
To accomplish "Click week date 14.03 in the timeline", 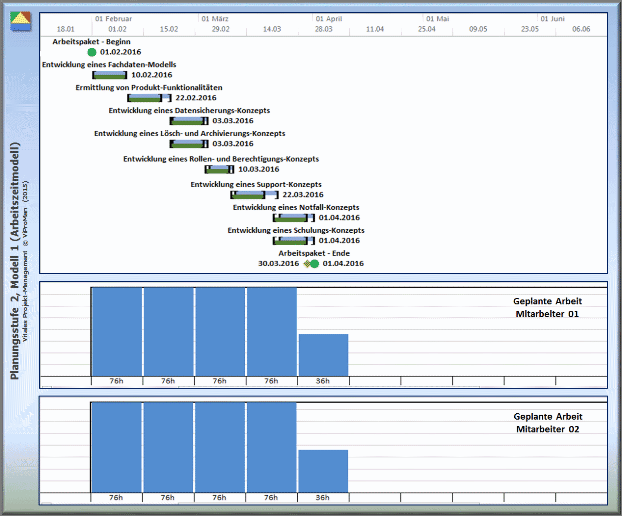I will click(x=272, y=29).
